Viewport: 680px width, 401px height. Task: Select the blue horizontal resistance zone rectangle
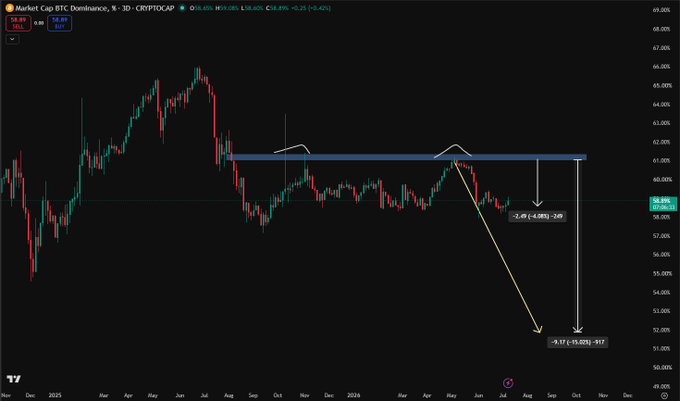pyautogui.click(x=406, y=157)
